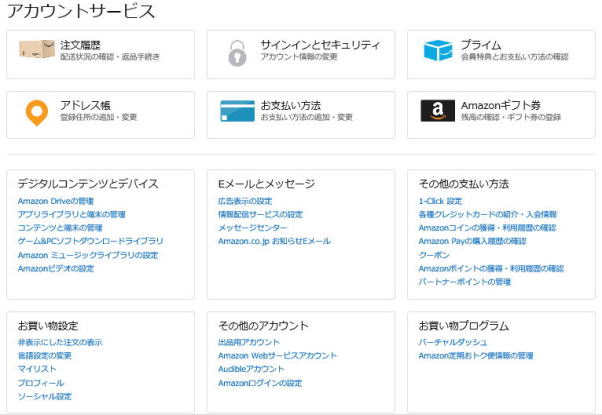602x415 pixels.
Task: Open Amazon定期おトク便情報の管理 link
Action: click(476, 356)
